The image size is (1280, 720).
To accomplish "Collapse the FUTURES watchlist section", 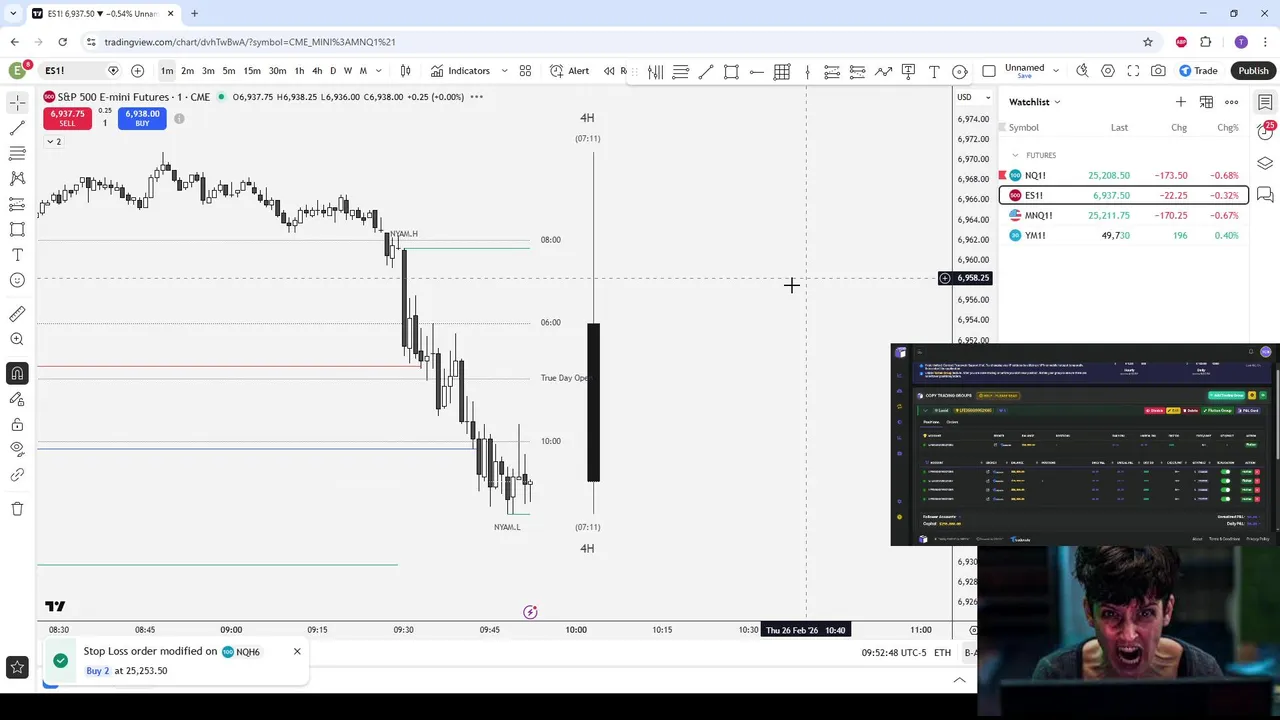I will [1016, 155].
